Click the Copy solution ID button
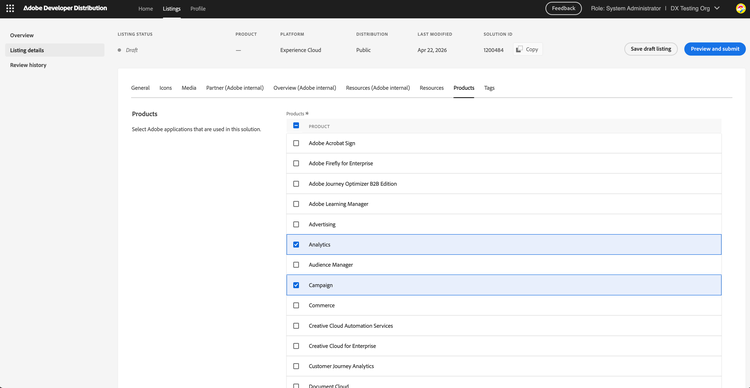This screenshot has width=750, height=388. [528, 49]
